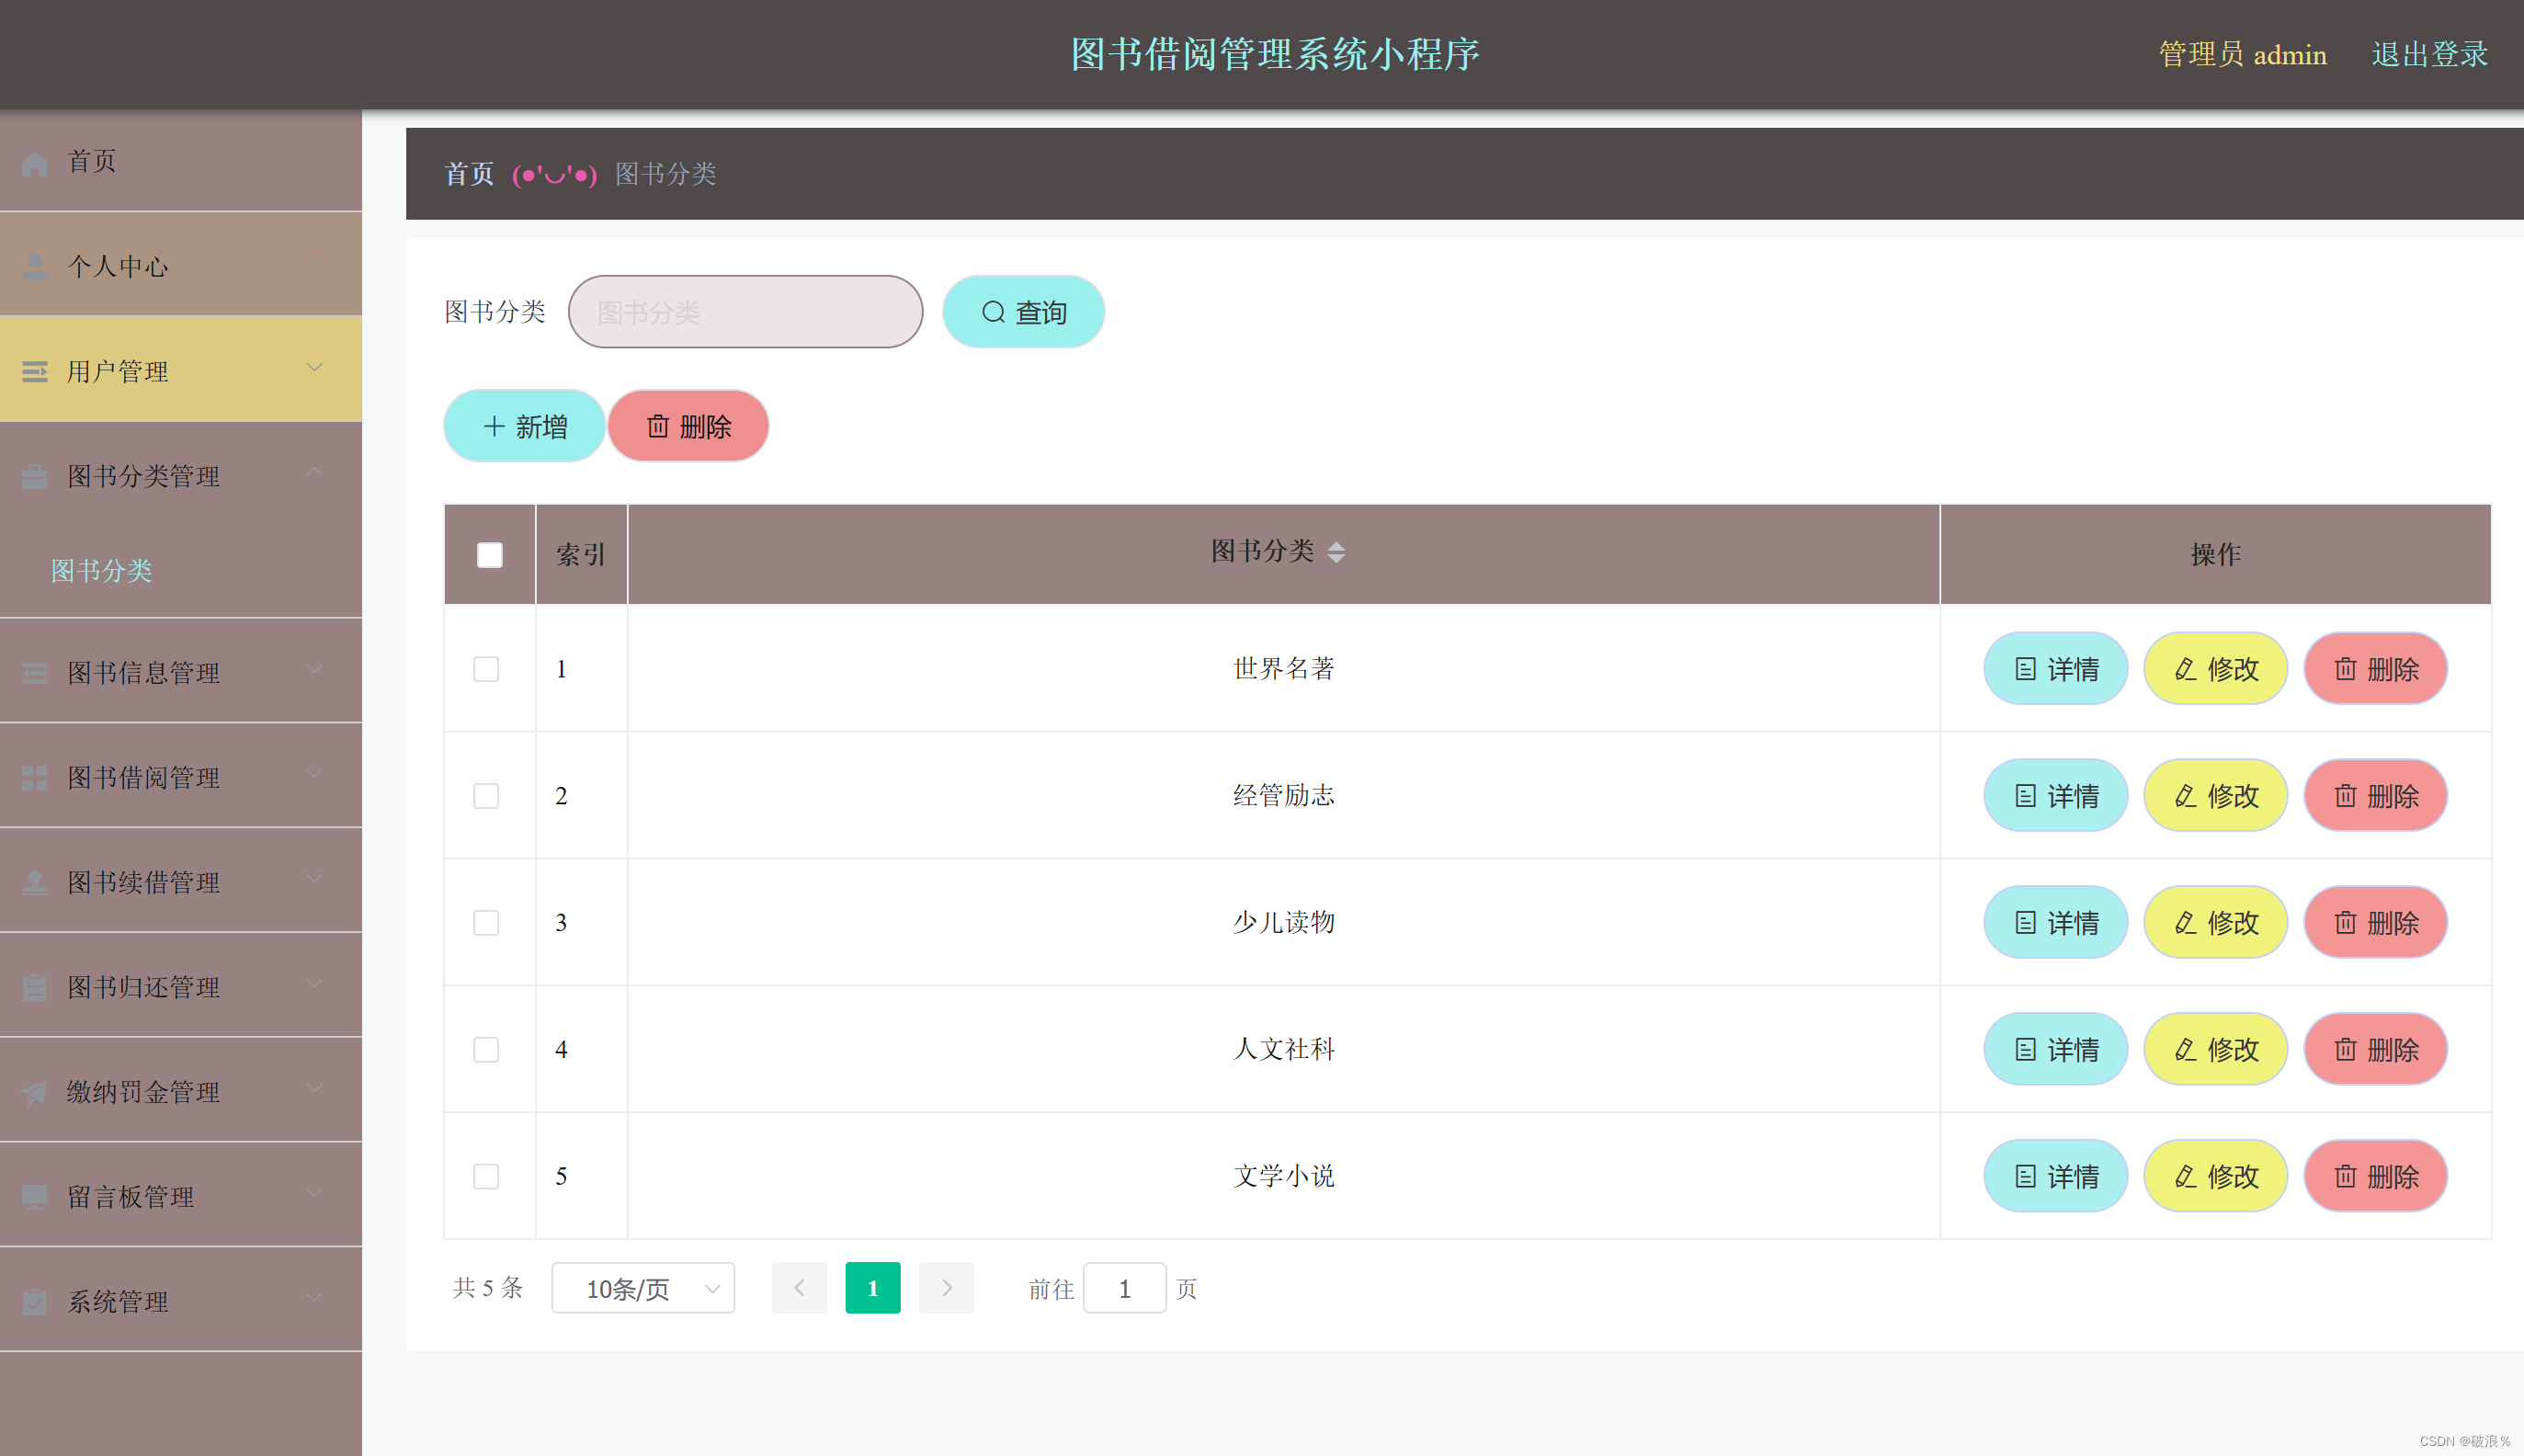Expand 图书信息管理 with its chevron
The height and width of the screenshot is (1456, 2524).
(x=314, y=669)
